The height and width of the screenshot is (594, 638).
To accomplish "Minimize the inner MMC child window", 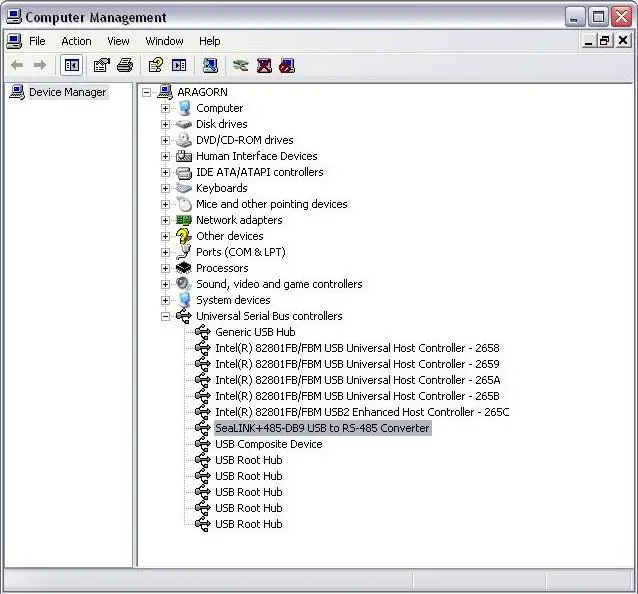I will click(x=588, y=41).
